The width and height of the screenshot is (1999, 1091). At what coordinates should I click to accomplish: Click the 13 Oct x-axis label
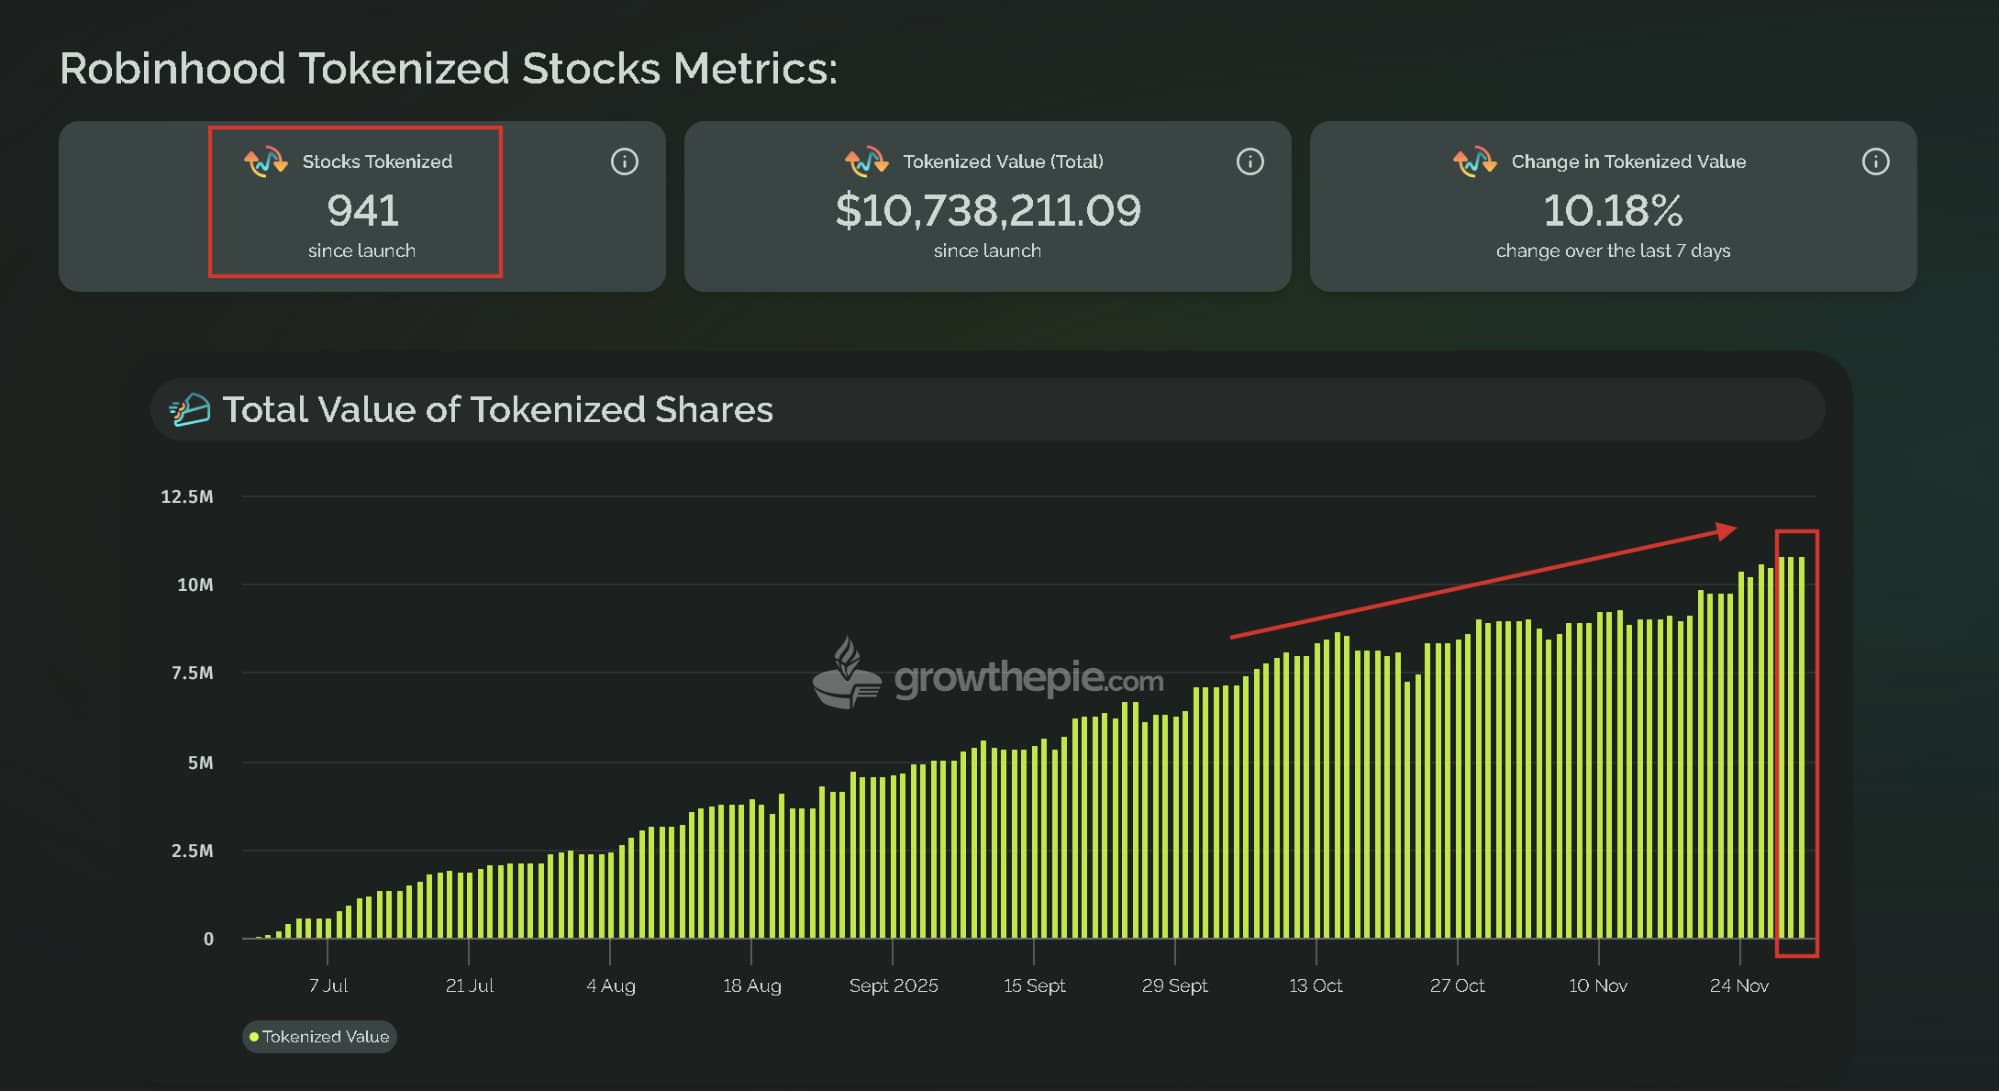tap(1315, 986)
